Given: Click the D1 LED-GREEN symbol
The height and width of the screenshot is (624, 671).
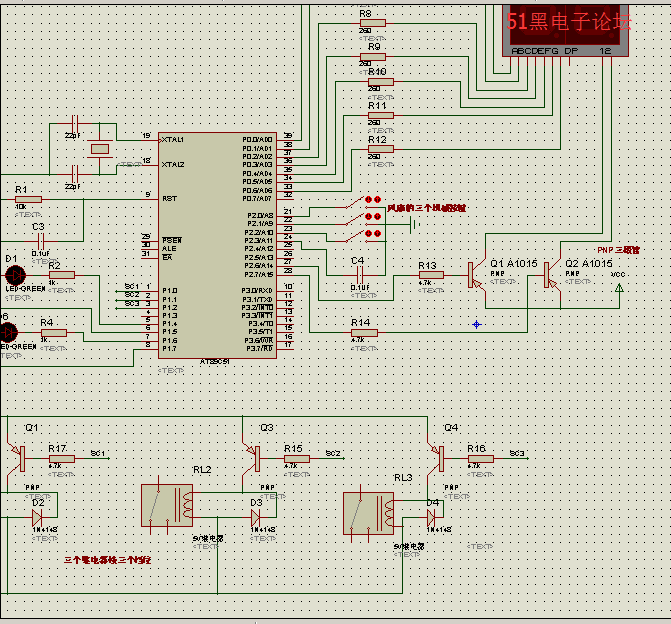Looking at the screenshot, I should [15, 276].
